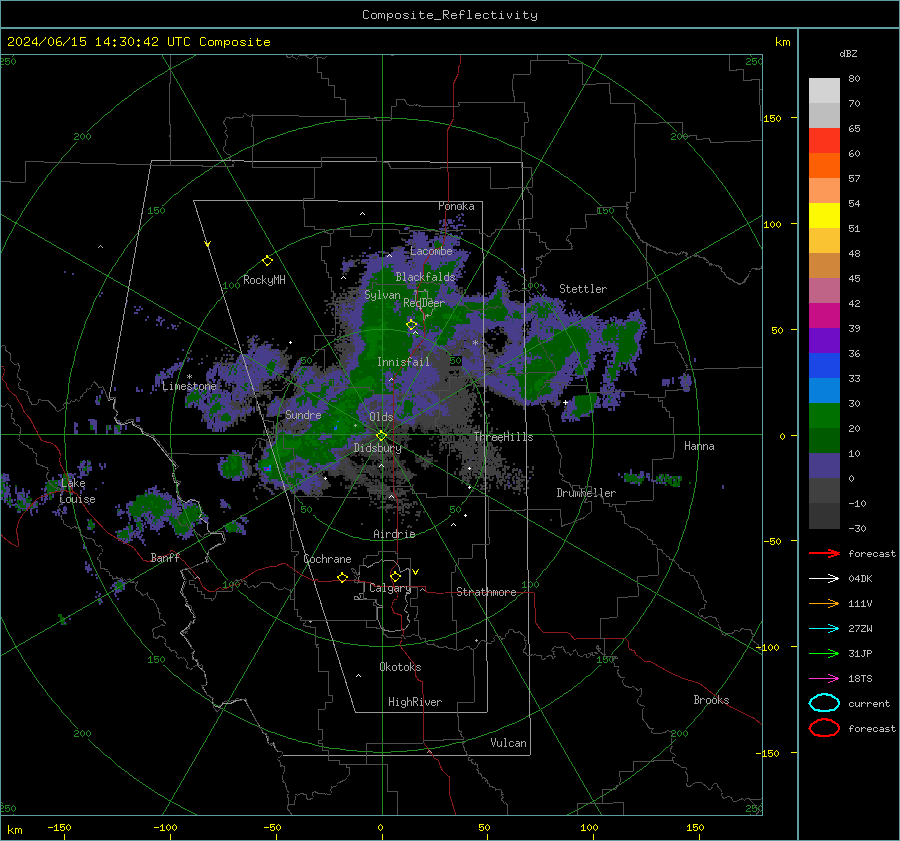
Task: Click the 31JP legend label
Action: coord(860,653)
